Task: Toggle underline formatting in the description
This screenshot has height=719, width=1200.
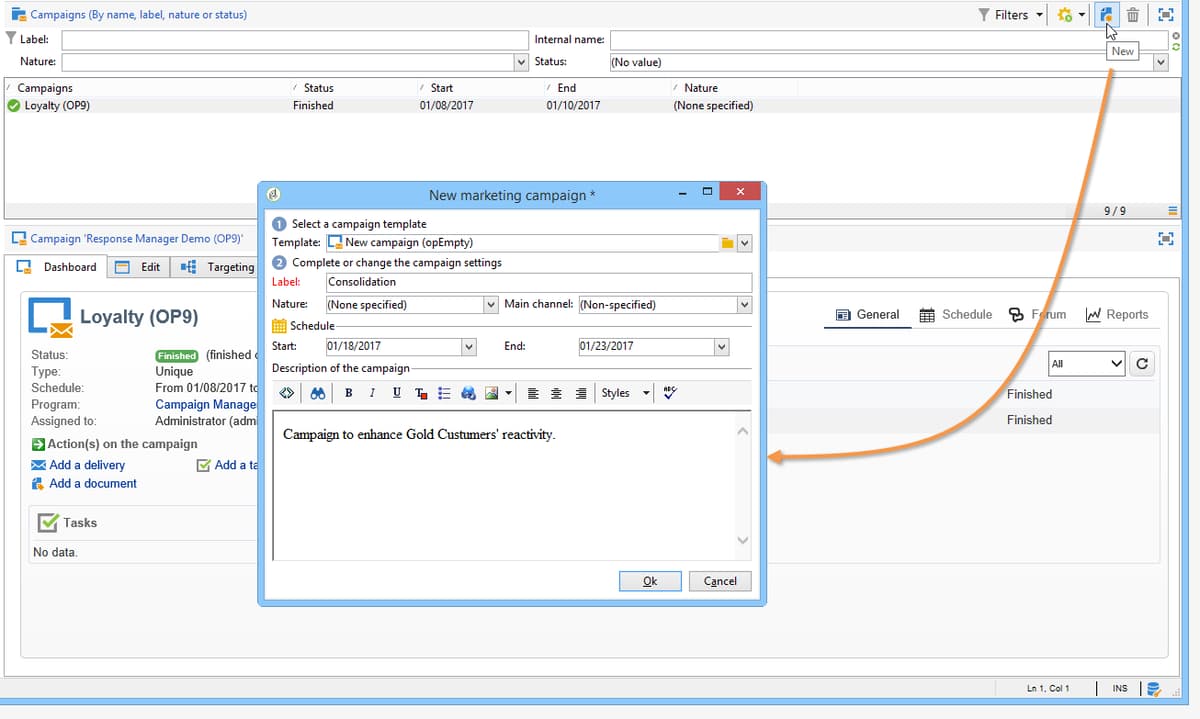Action: pyautogui.click(x=396, y=392)
